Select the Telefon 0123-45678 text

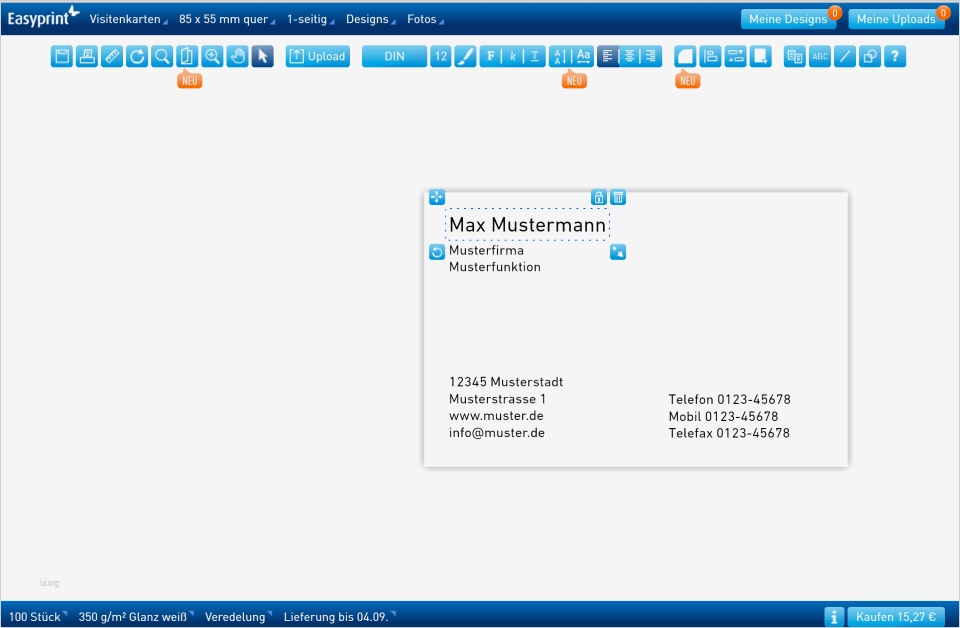point(729,400)
